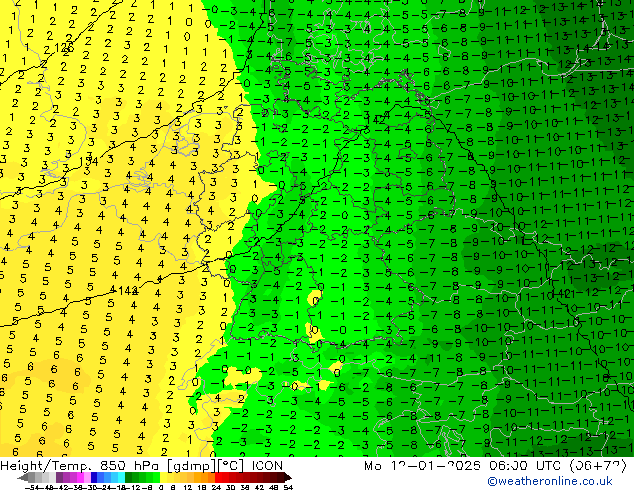This screenshot has height=490, width=634.
Task: Click the "134" height contour label
Action: (x=89, y=162)
